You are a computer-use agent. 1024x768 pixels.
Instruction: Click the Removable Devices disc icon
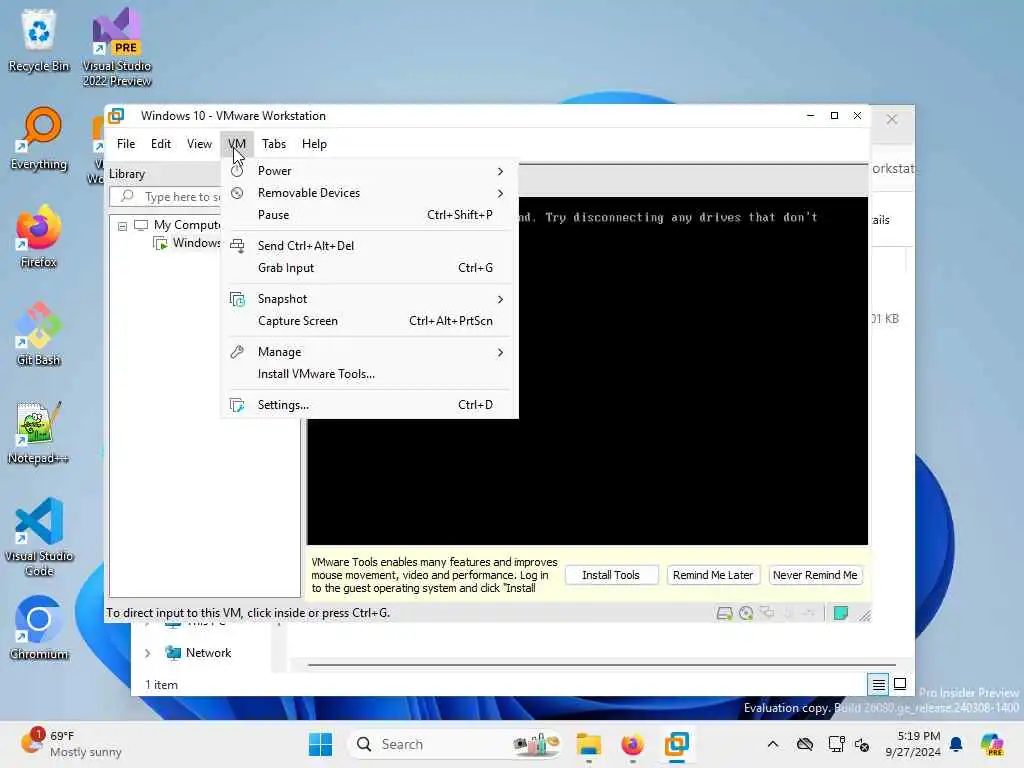237,193
